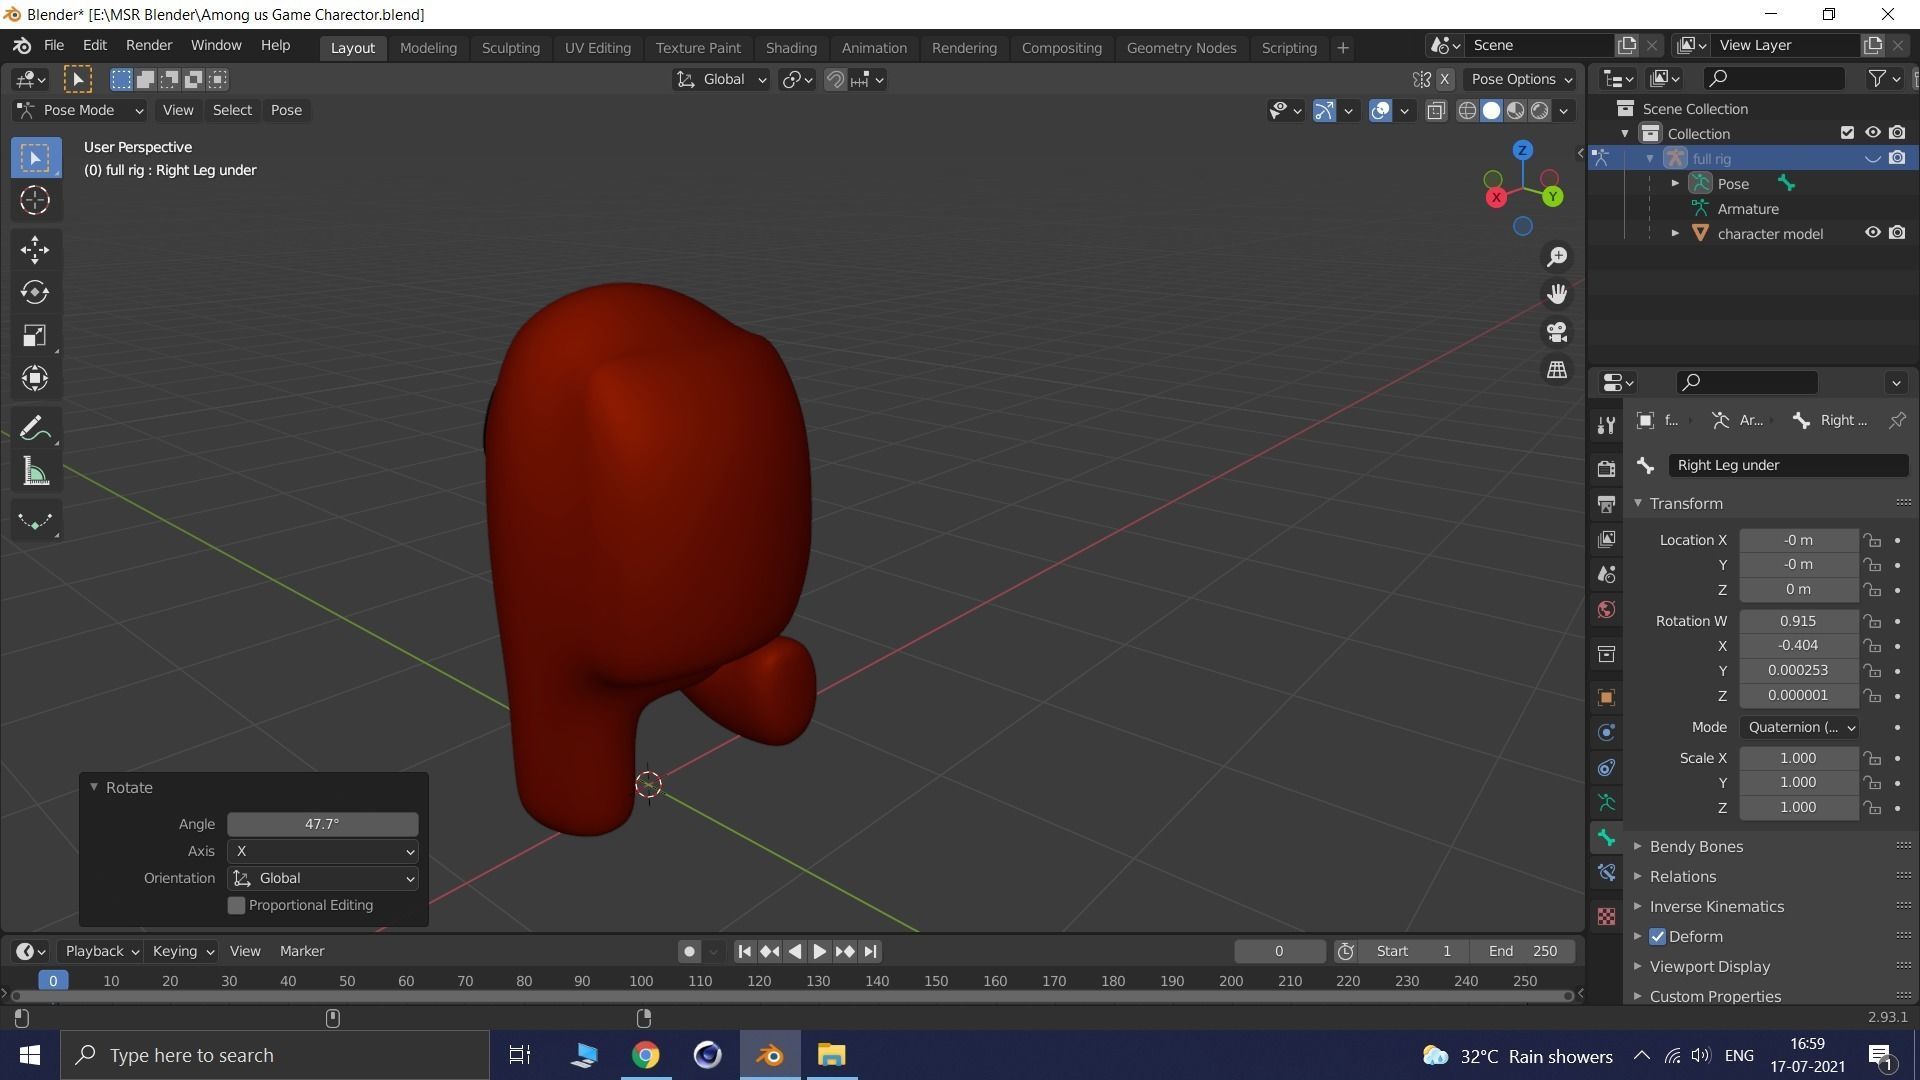Open the Object properties tab

(1606, 697)
